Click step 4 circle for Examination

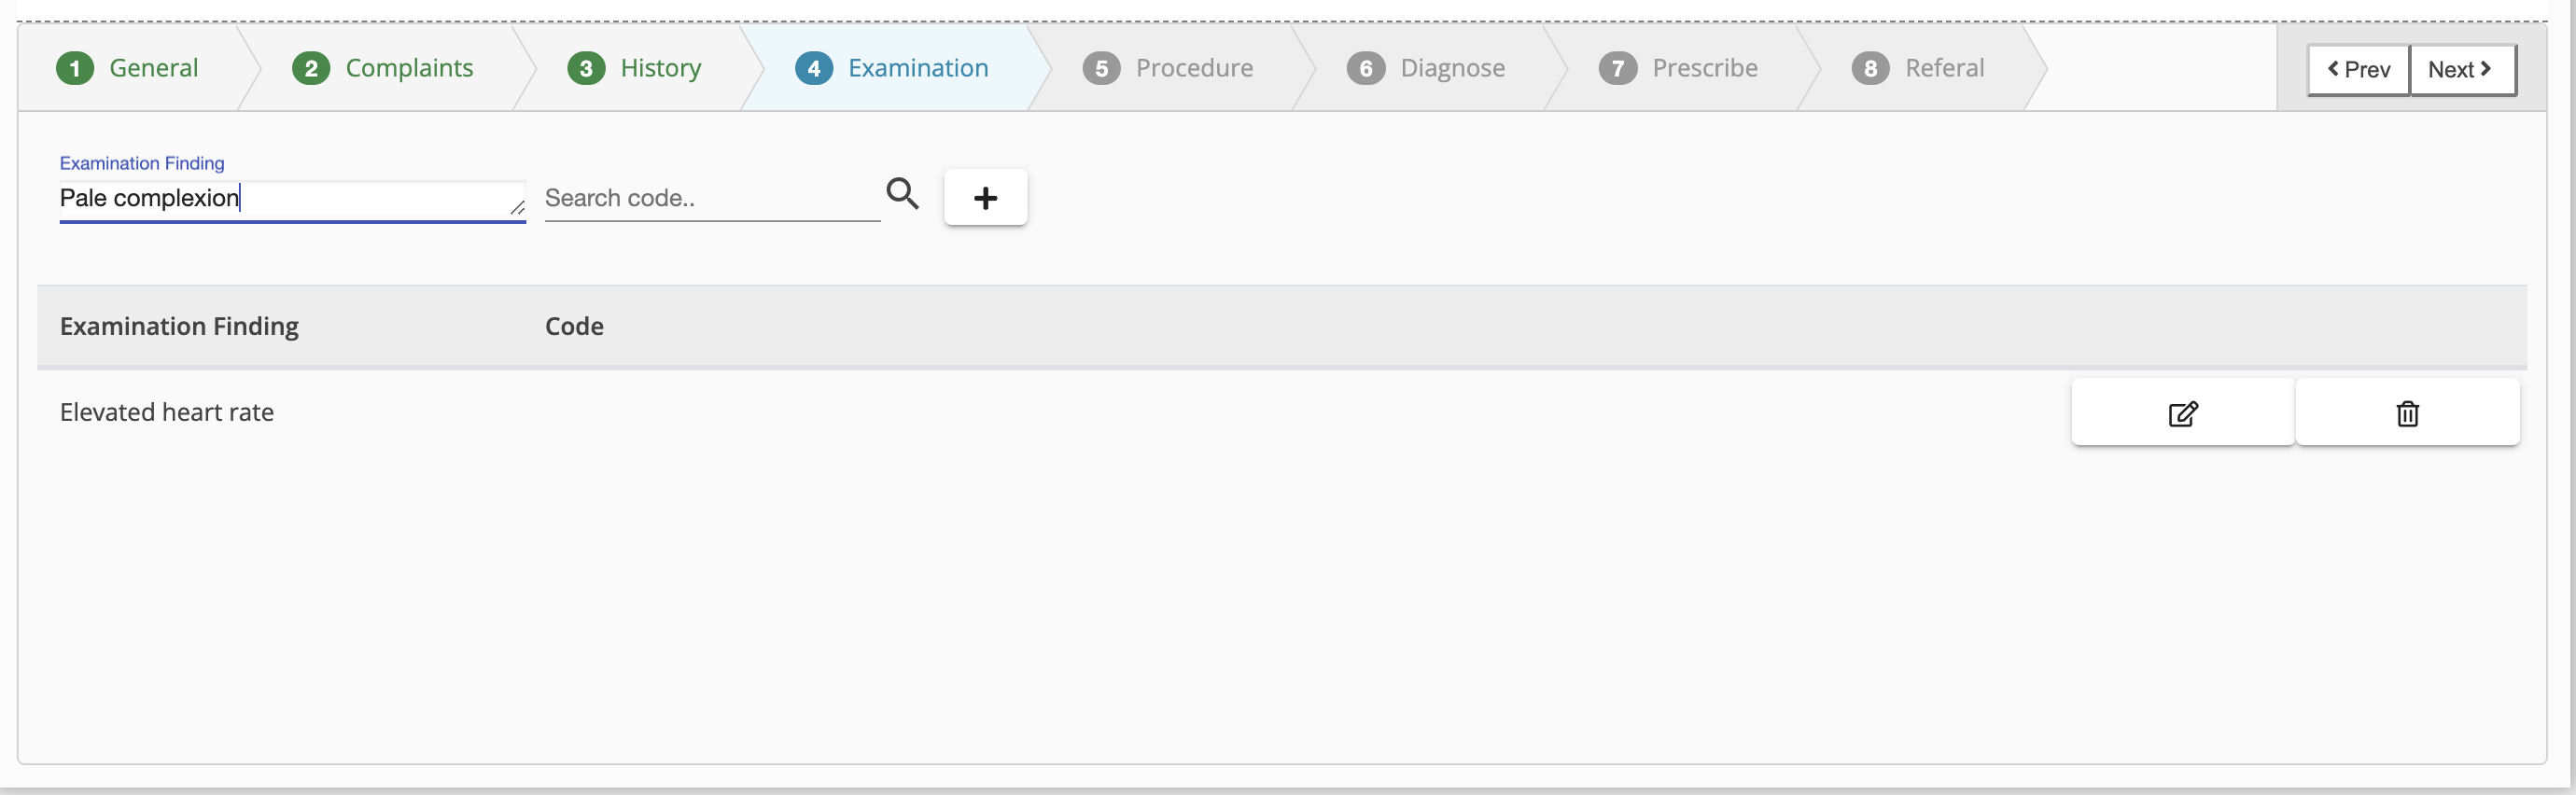coord(814,69)
